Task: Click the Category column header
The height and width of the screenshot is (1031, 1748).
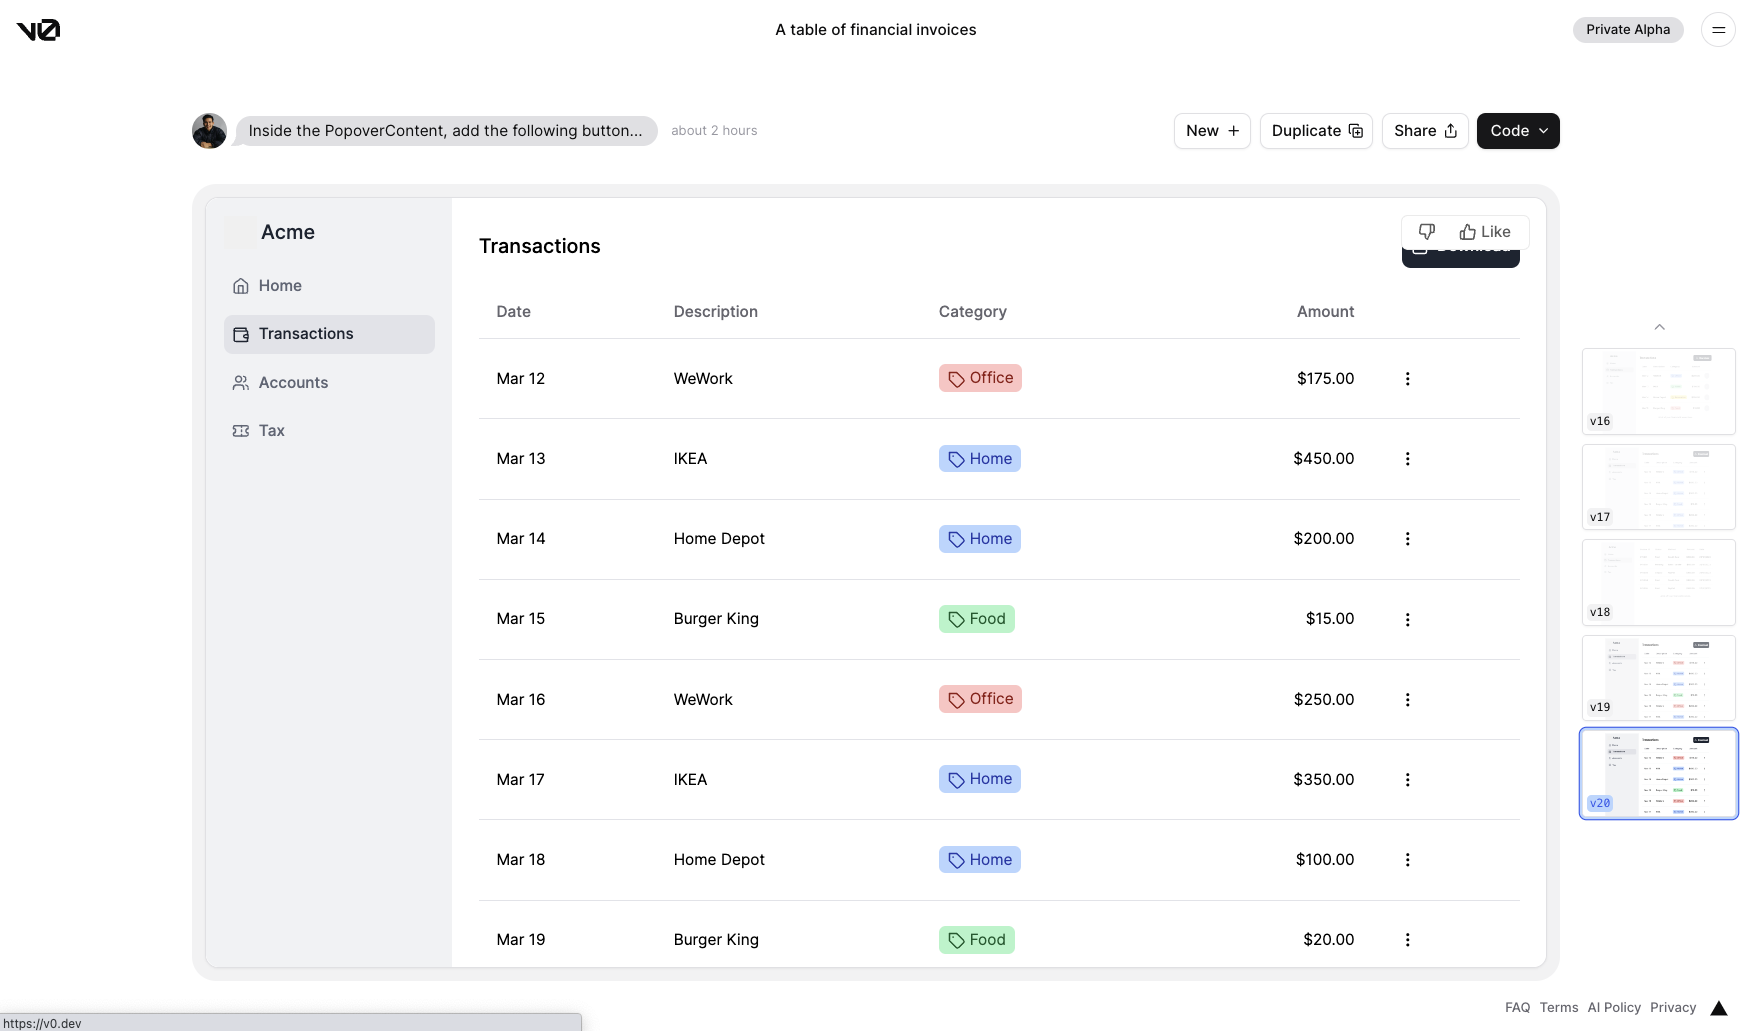Action: (973, 312)
